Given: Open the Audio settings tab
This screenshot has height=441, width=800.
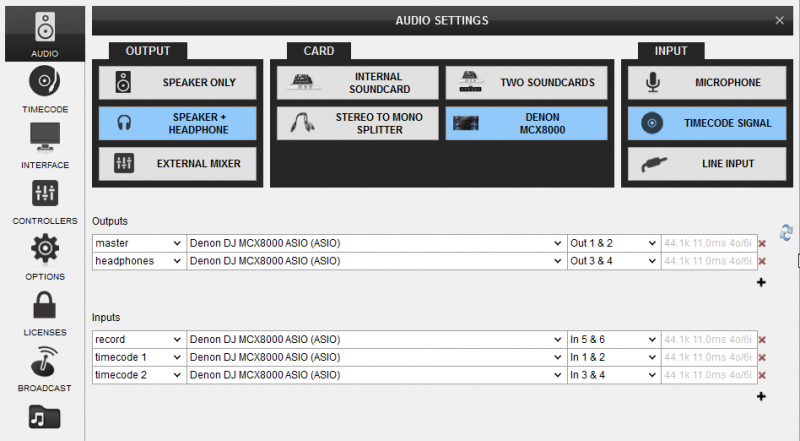Looking at the screenshot, I should 45,34.
